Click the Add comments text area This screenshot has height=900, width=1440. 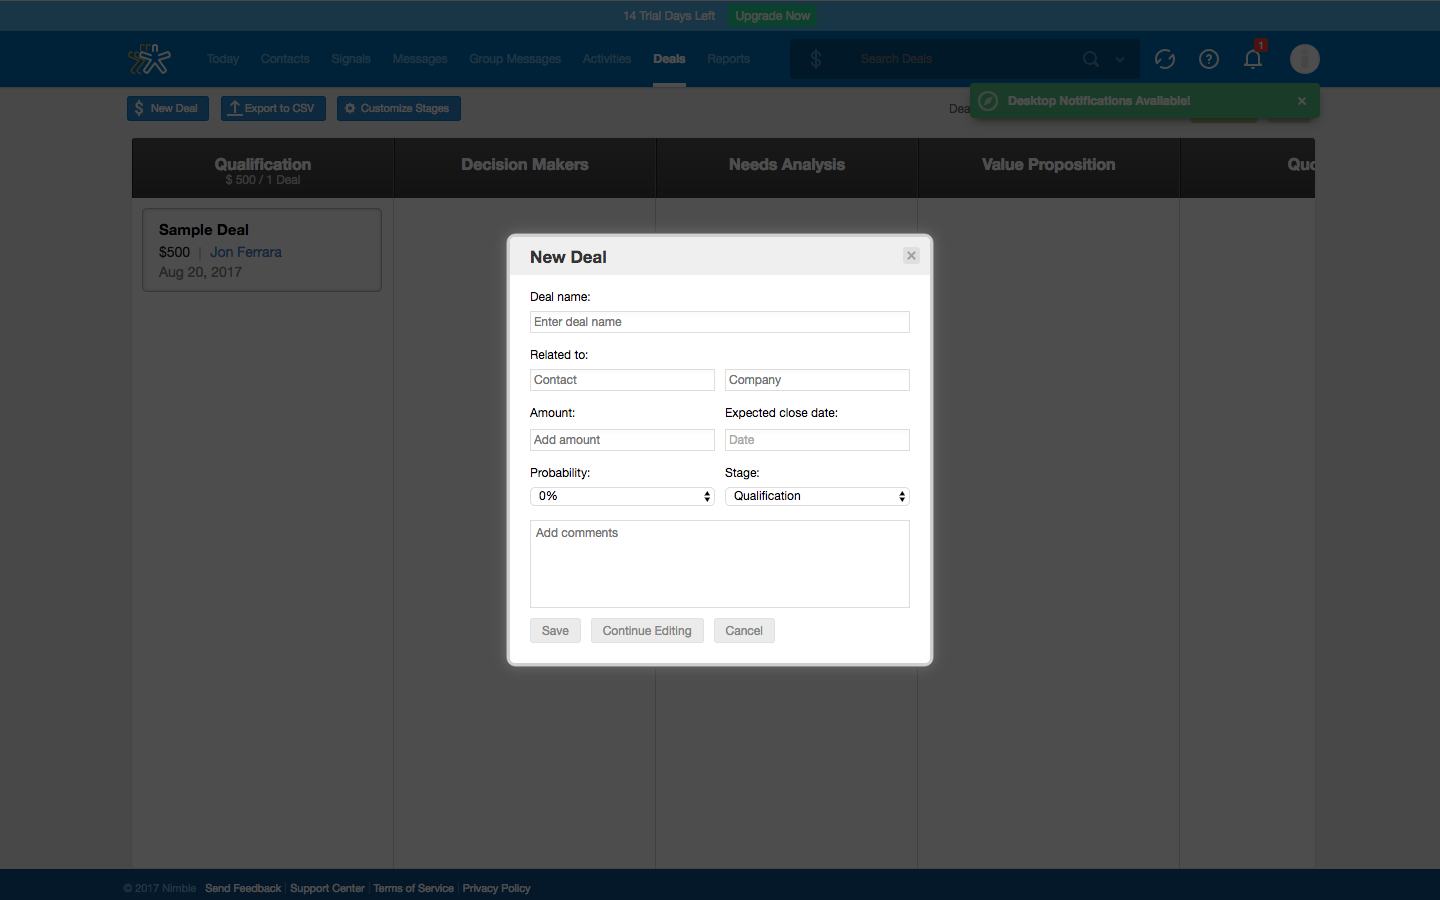pos(720,564)
